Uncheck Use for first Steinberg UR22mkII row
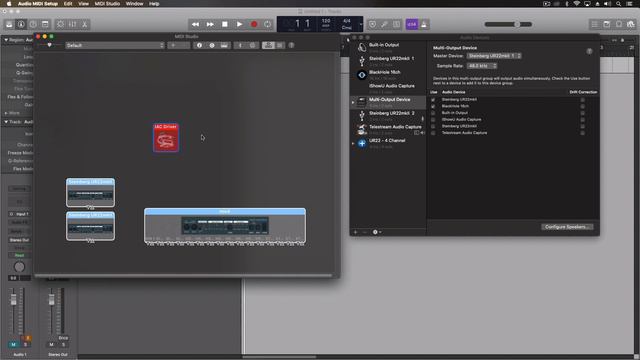 click(x=433, y=100)
